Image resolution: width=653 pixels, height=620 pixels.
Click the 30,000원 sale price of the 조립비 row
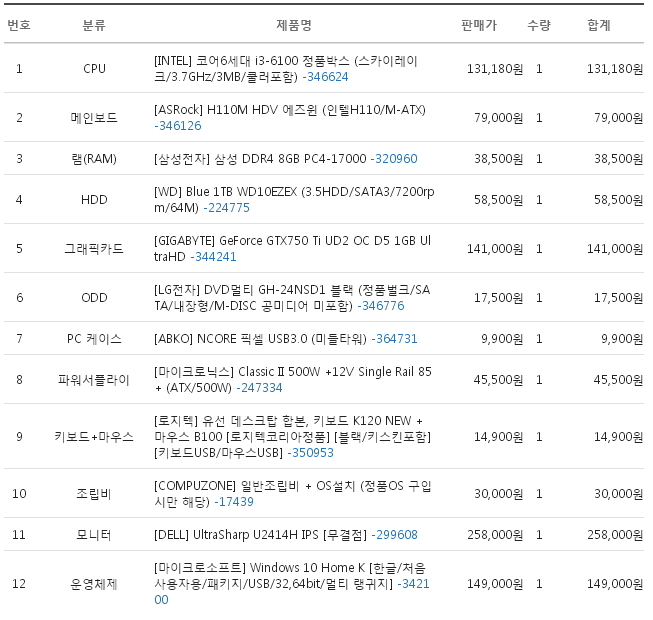498,494
